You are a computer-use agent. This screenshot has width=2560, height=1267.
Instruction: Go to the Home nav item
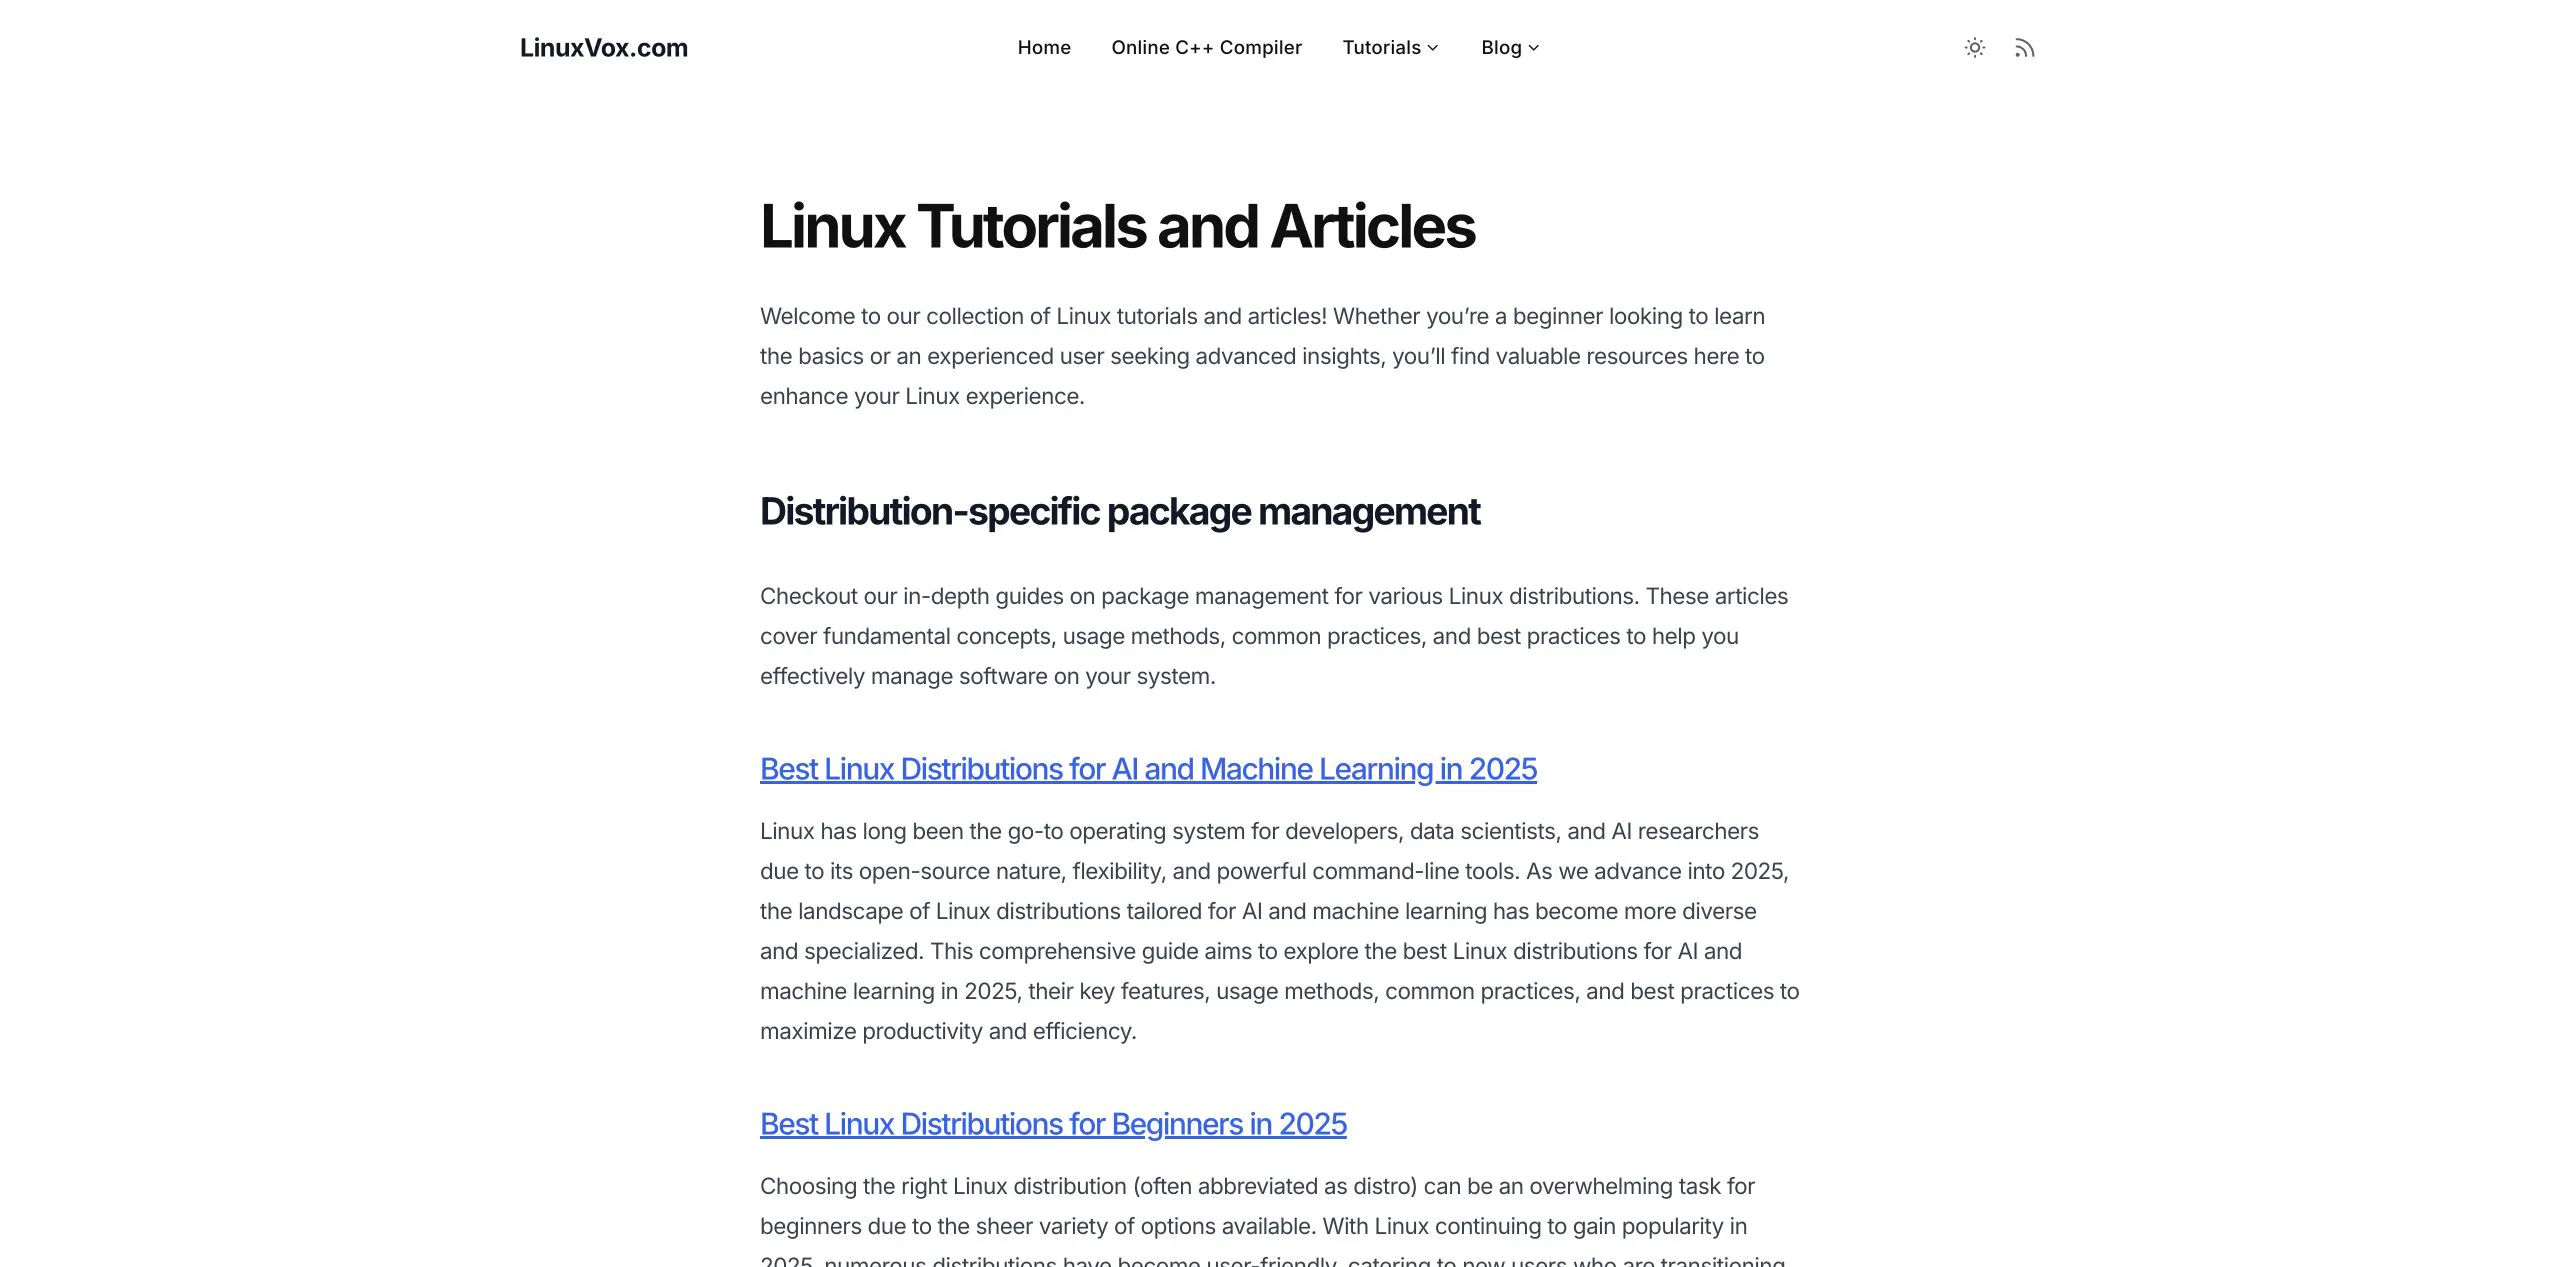coord(1044,48)
